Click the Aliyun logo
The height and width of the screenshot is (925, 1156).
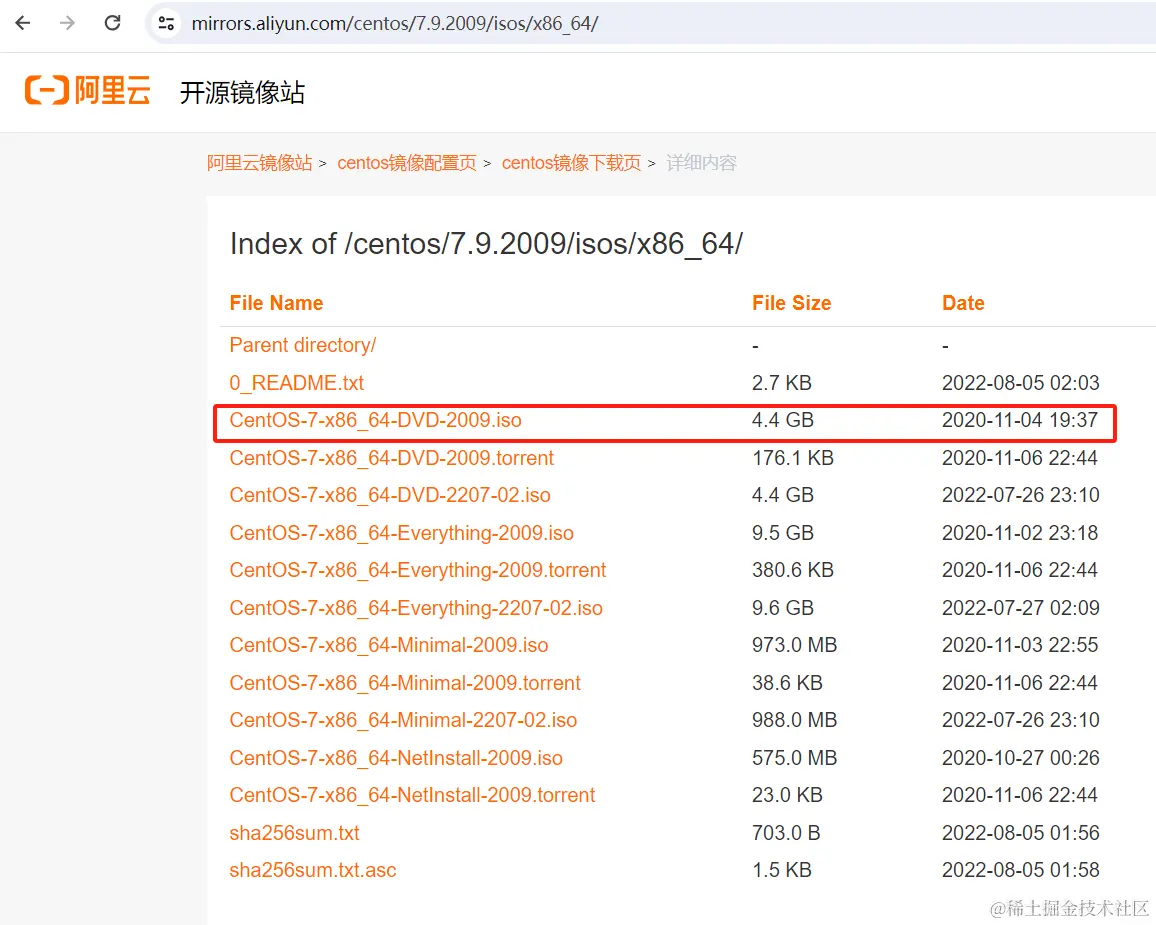point(88,91)
